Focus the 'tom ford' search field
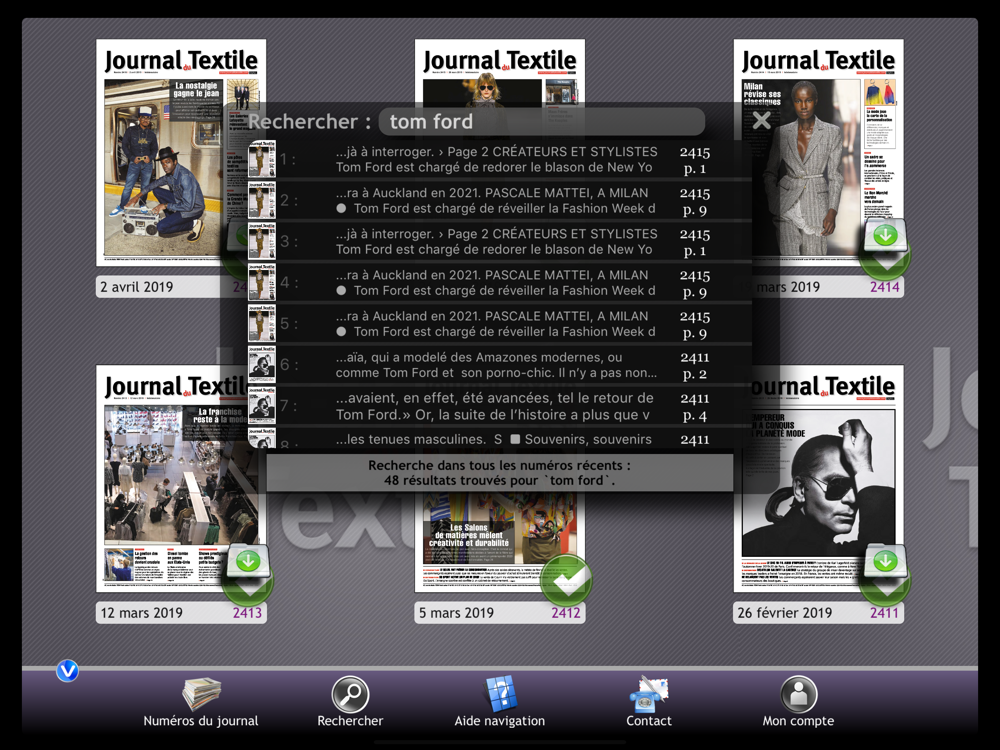The height and width of the screenshot is (750, 1000). pyautogui.click(x=541, y=121)
